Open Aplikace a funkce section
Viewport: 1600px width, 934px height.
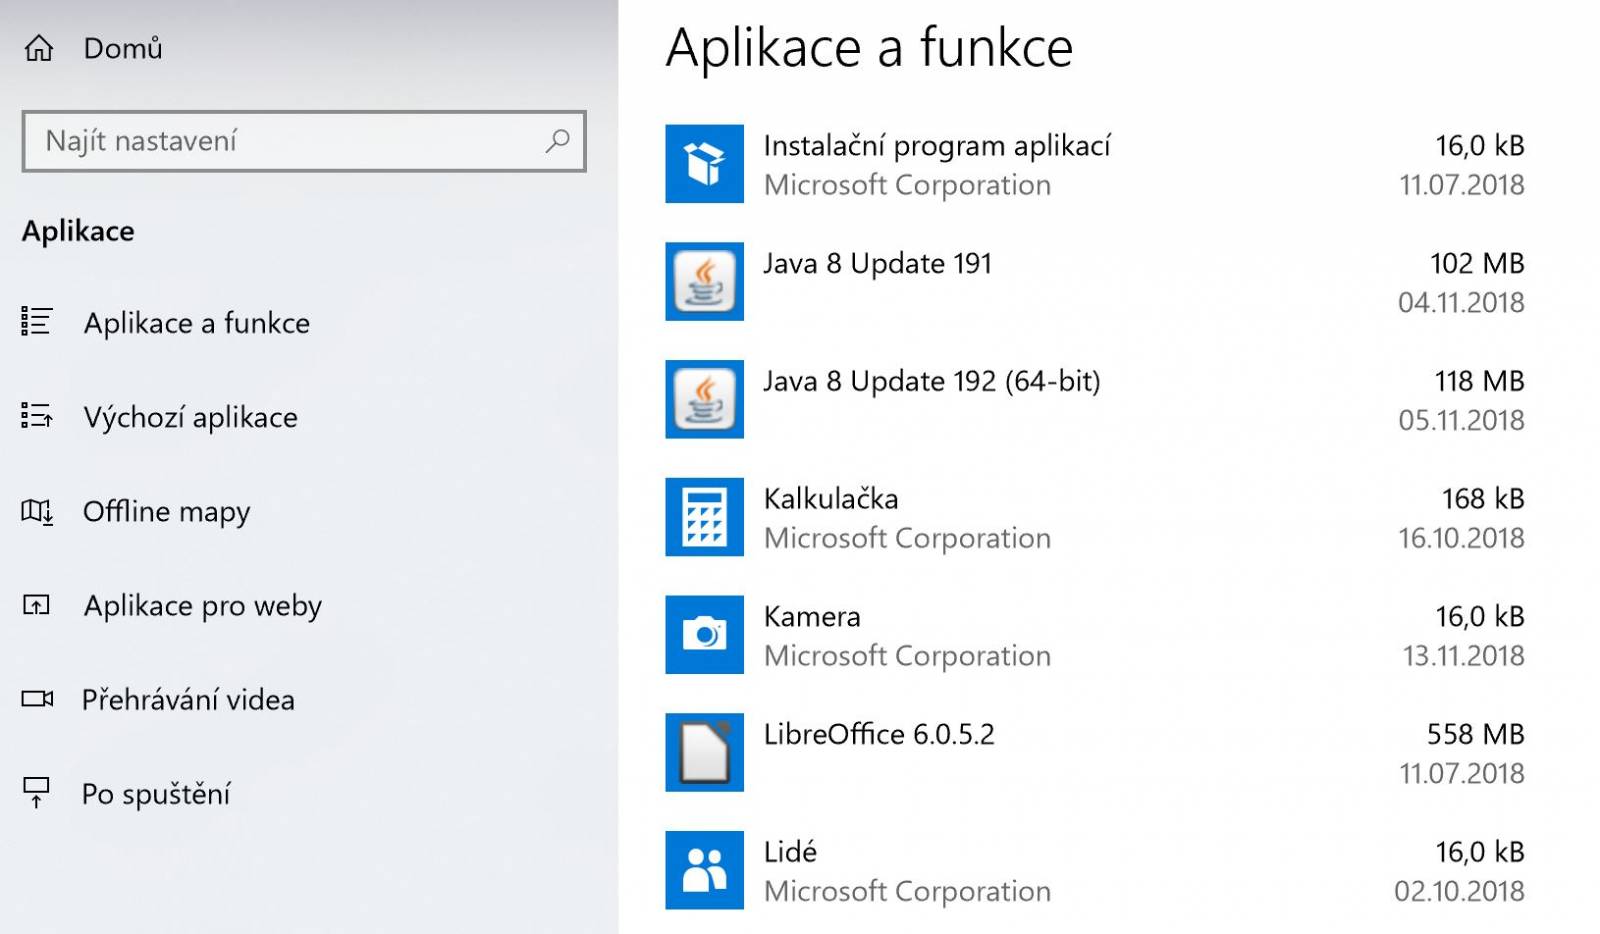click(x=196, y=323)
